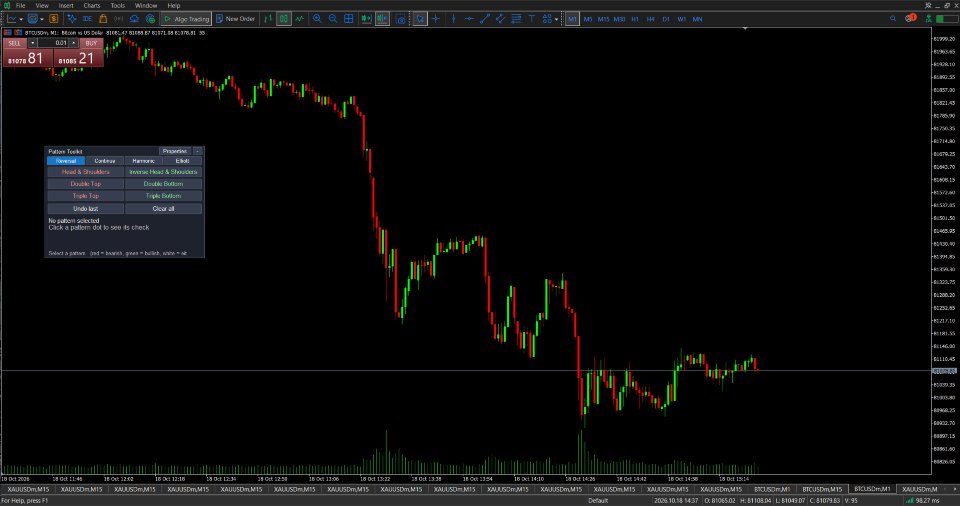Click the New Order button
The width and height of the screenshot is (960, 506).
click(x=236, y=19)
